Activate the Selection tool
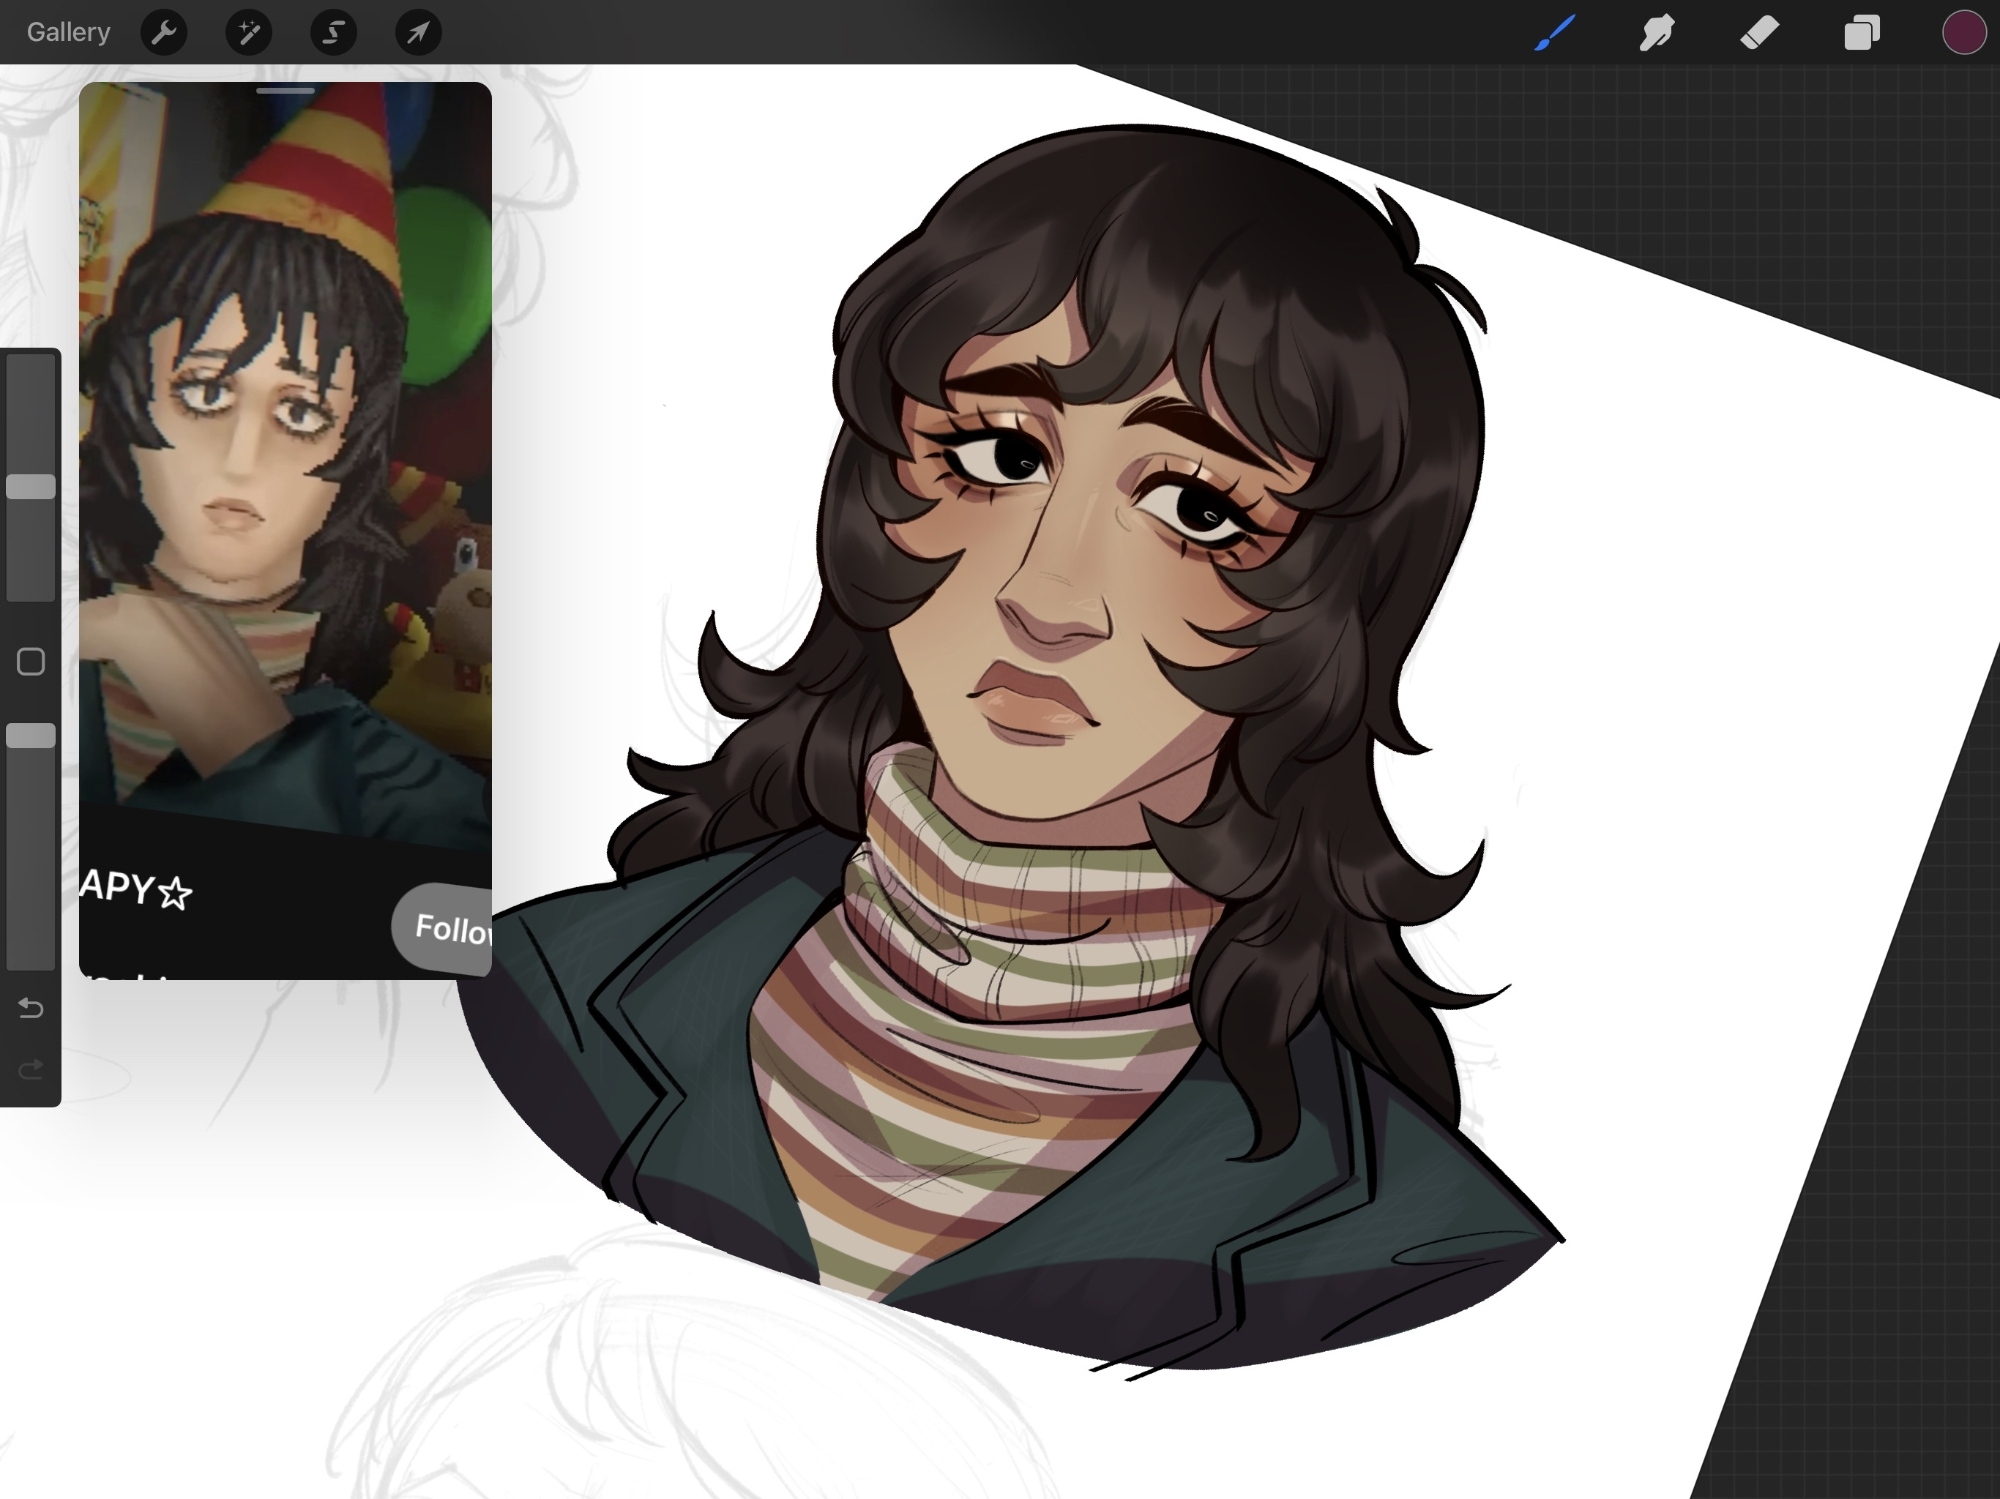The width and height of the screenshot is (2000, 1499). (x=333, y=33)
